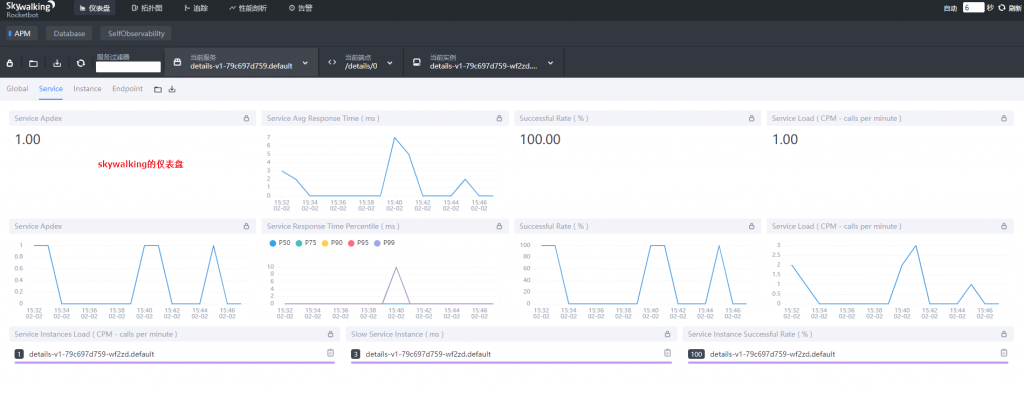Switch to the Service tab
The width and height of the screenshot is (1024, 395).
pyautogui.click(x=50, y=89)
